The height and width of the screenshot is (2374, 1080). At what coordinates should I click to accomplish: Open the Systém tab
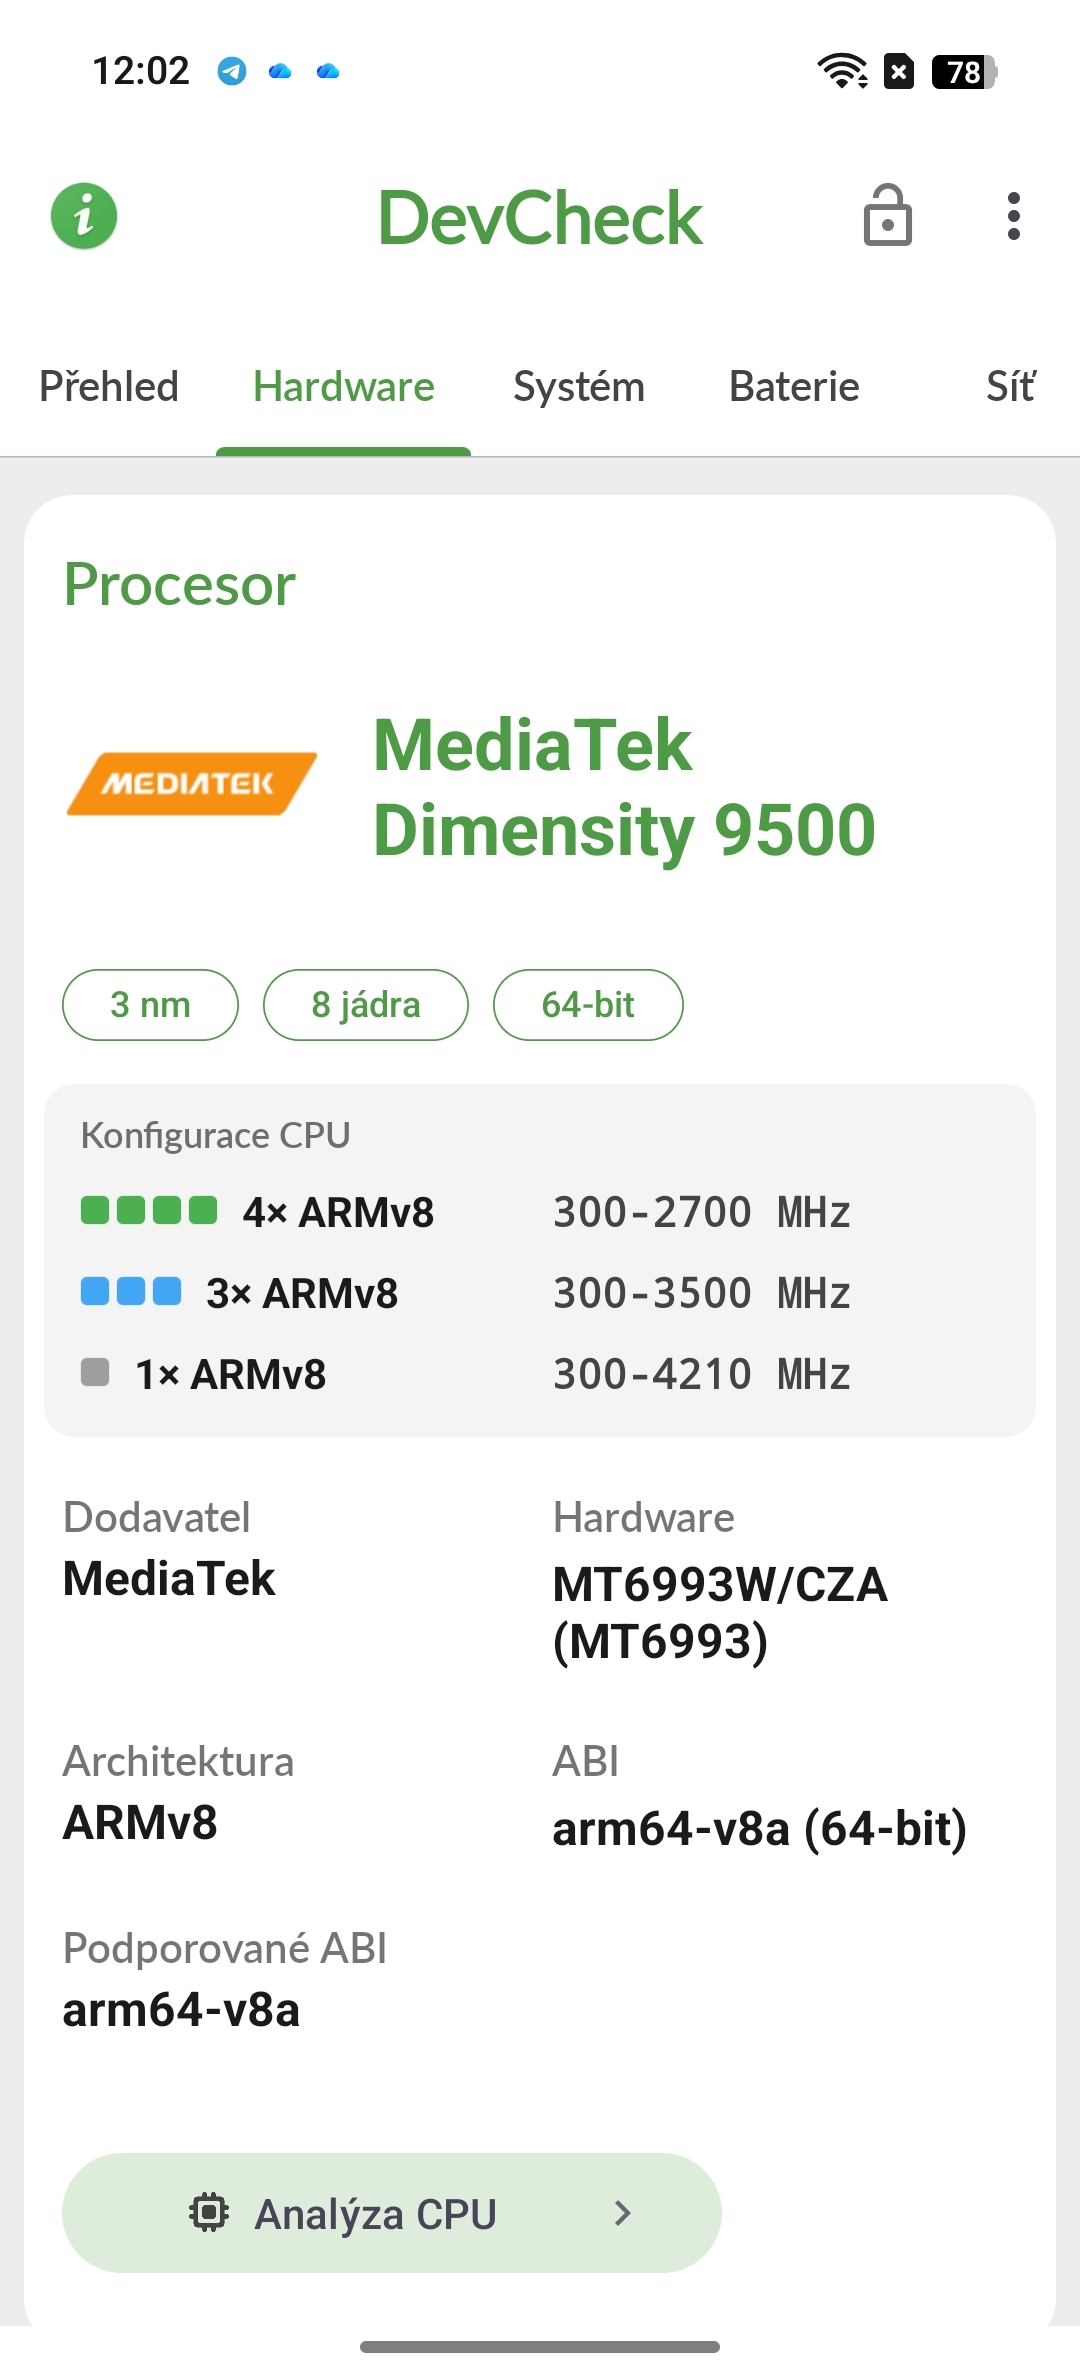click(x=579, y=387)
